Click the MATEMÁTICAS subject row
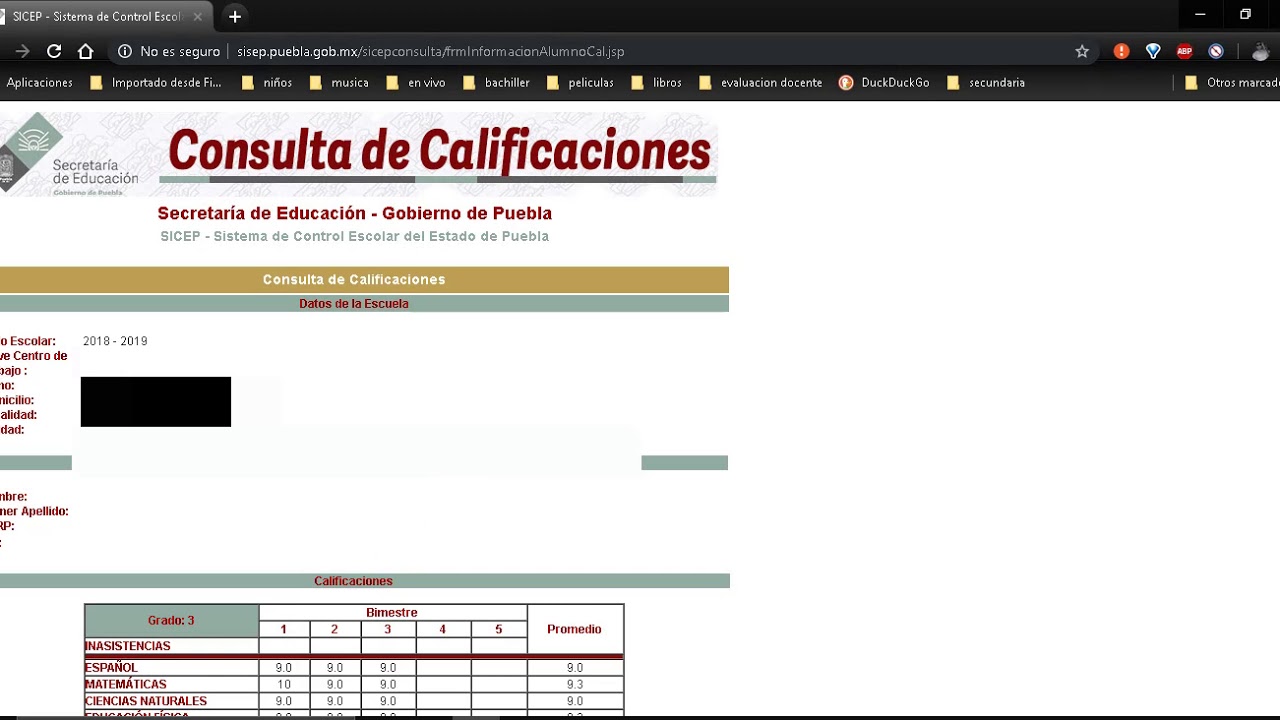The height and width of the screenshot is (720, 1280). 354,685
